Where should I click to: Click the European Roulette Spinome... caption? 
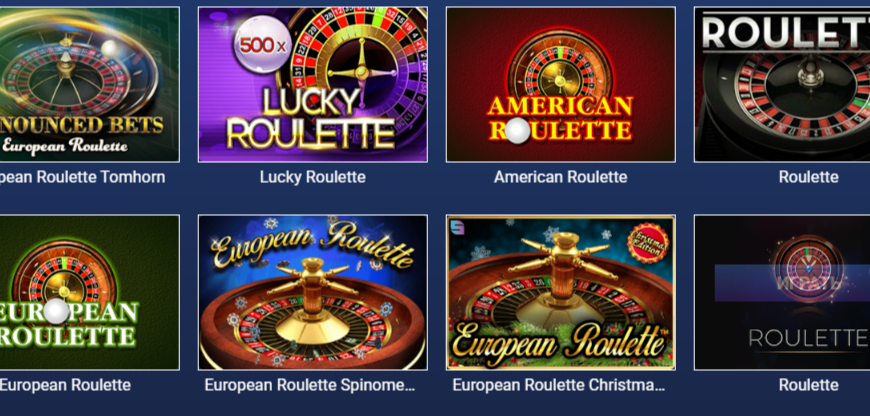(310, 385)
